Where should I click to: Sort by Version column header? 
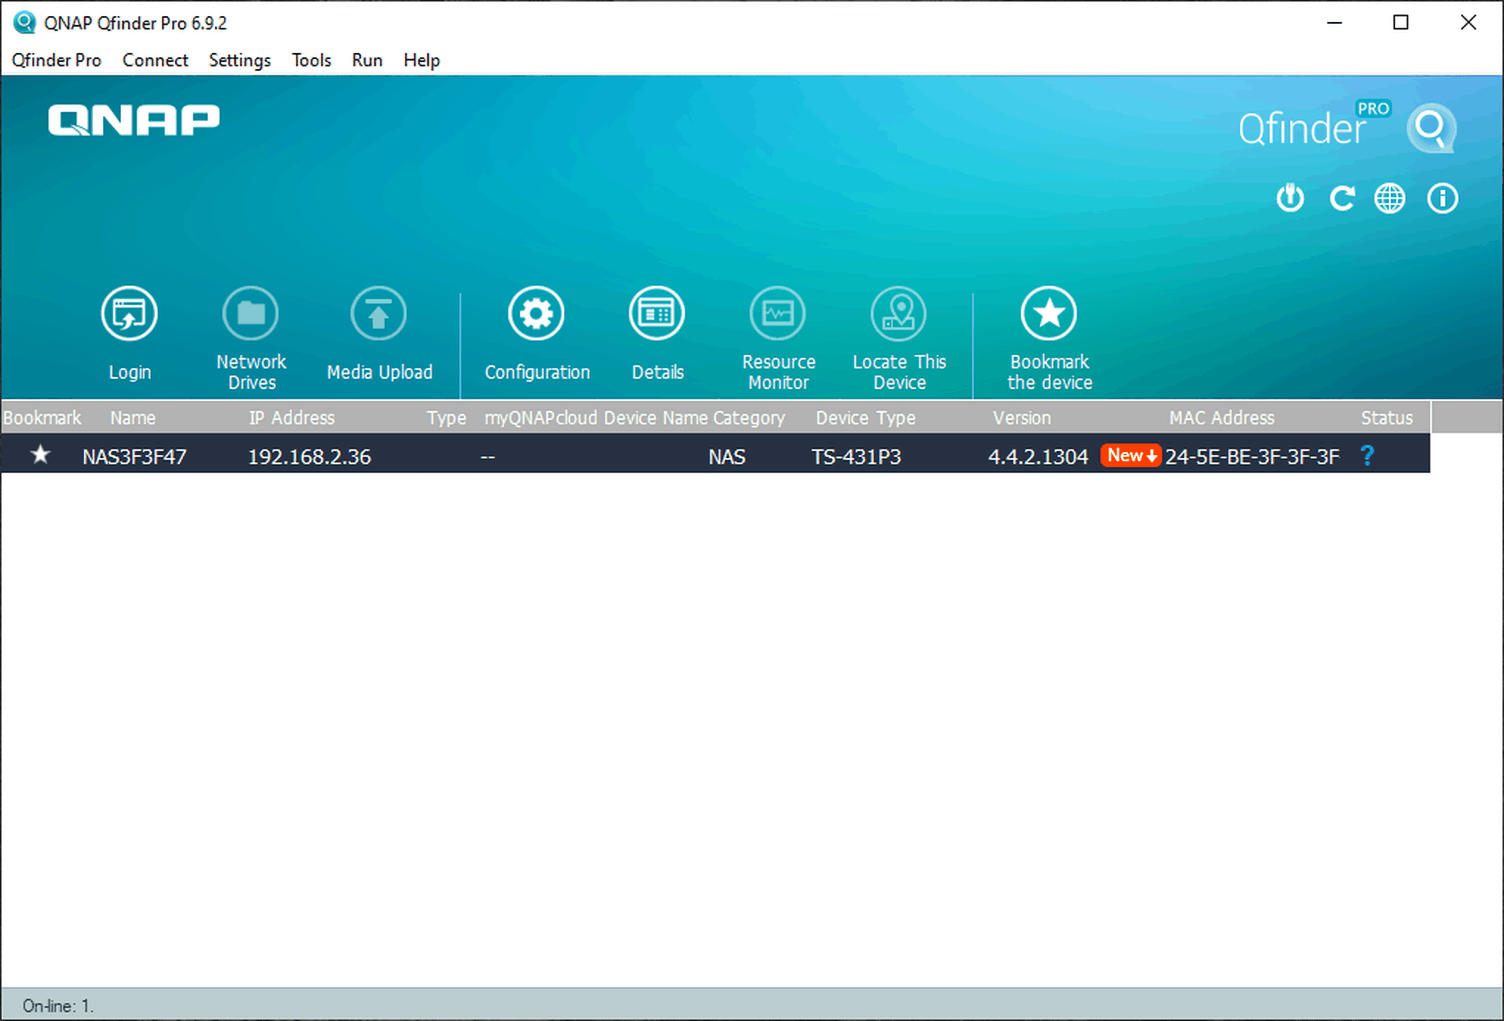[x=1022, y=417]
